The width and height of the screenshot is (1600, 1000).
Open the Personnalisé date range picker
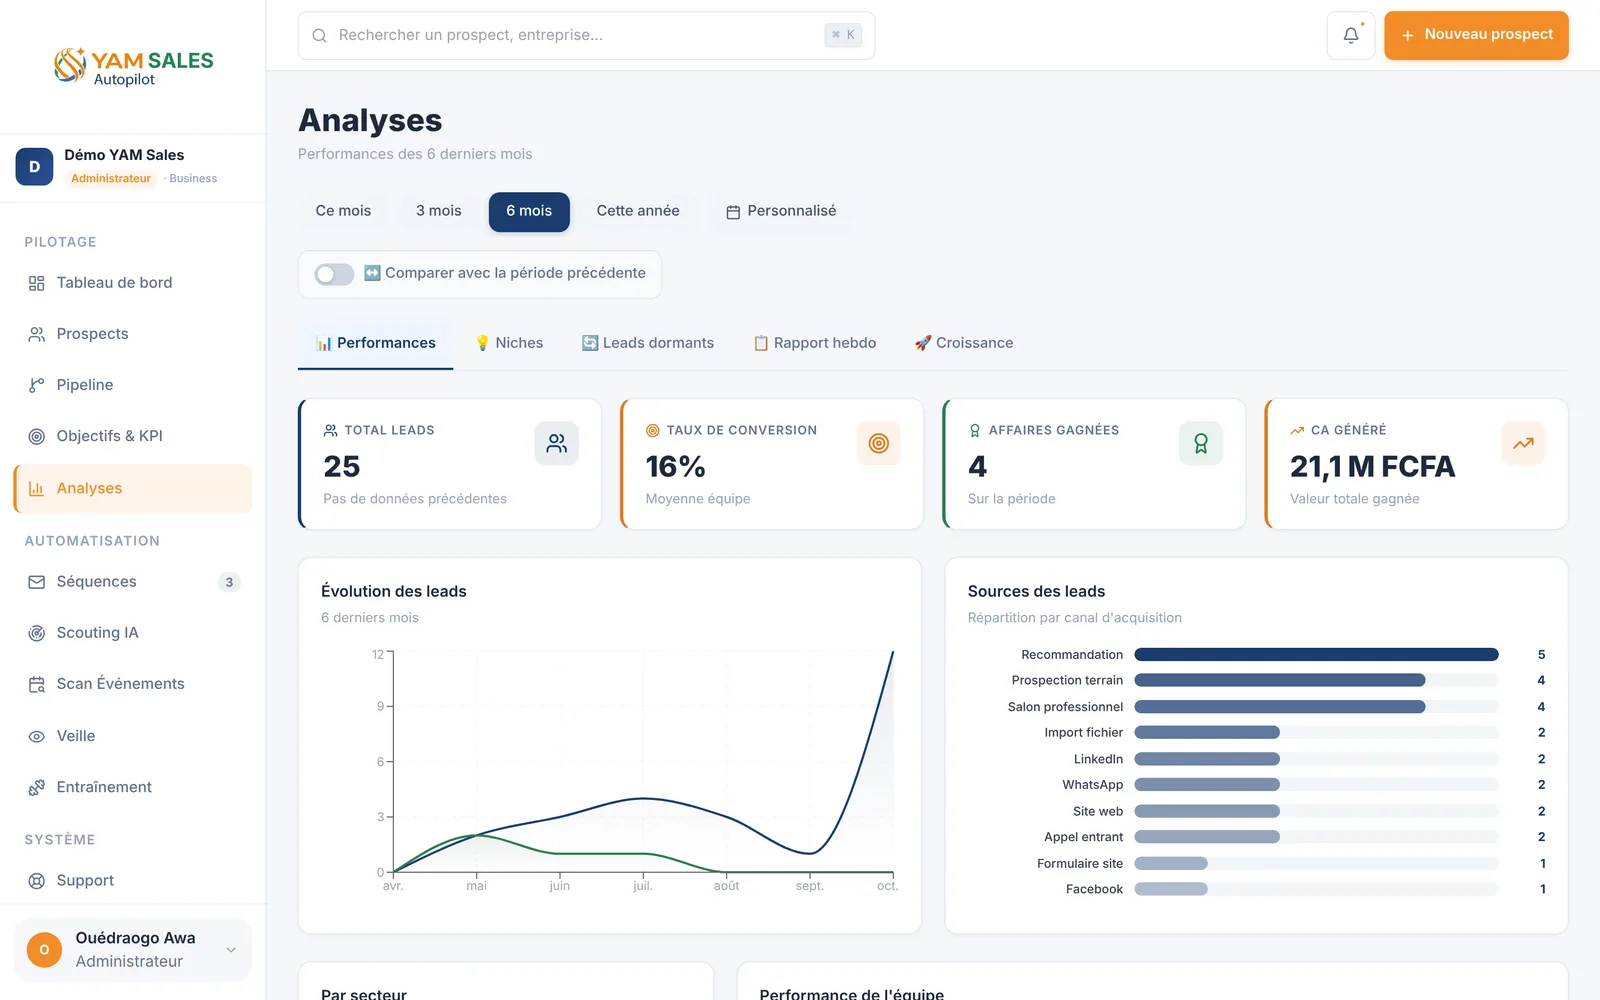click(781, 211)
